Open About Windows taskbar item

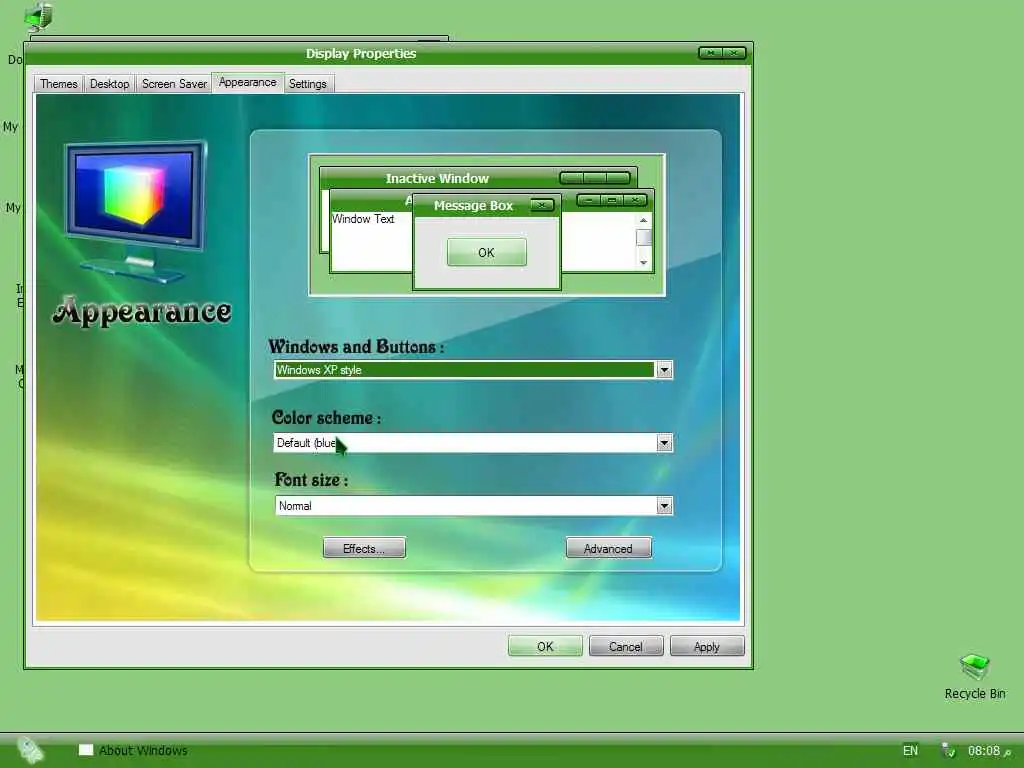pyautogui.click(x=133, y=750)
